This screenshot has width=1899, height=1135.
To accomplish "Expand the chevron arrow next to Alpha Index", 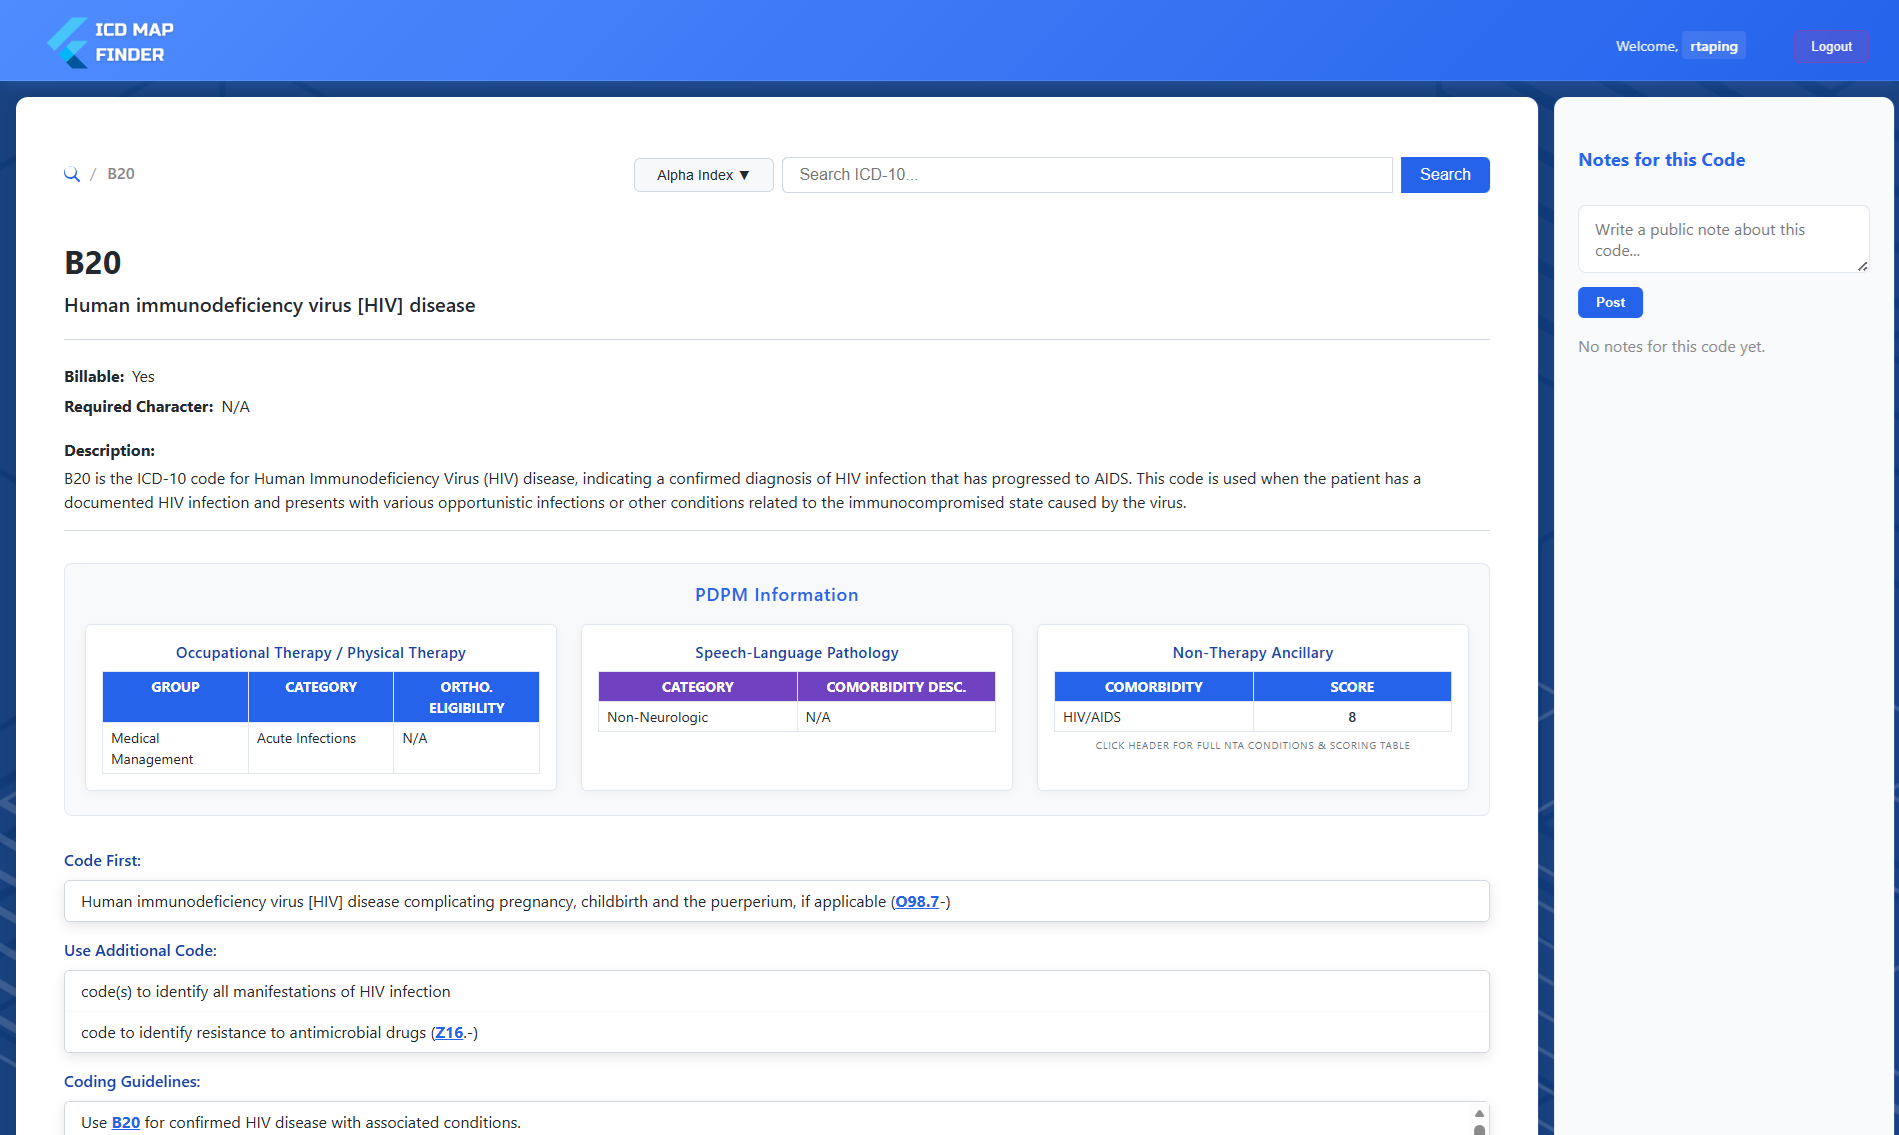I will tap(742, 175).
